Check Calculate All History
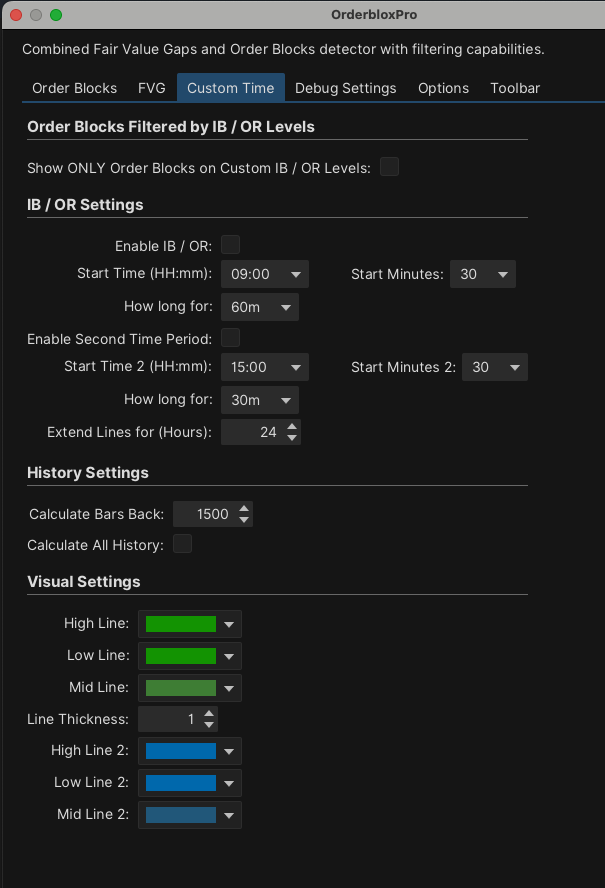Image resolution: width=605 pixels, height=888 pixels. click(182, 544)
